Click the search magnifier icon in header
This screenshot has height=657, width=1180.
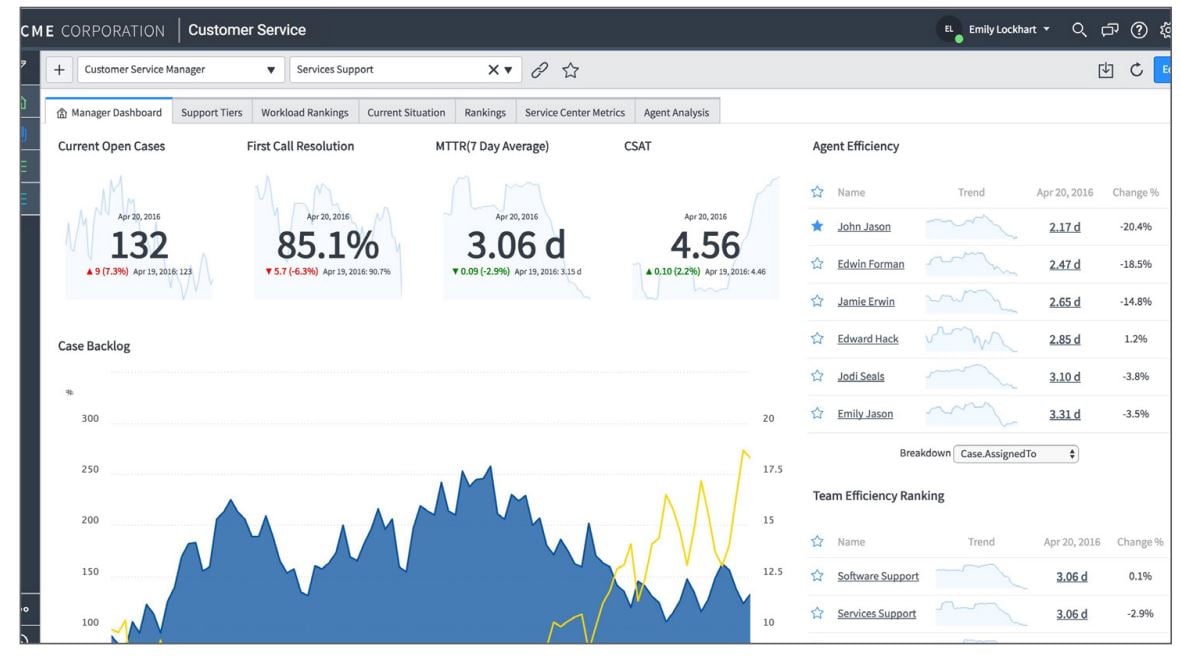click(1079, 30)
